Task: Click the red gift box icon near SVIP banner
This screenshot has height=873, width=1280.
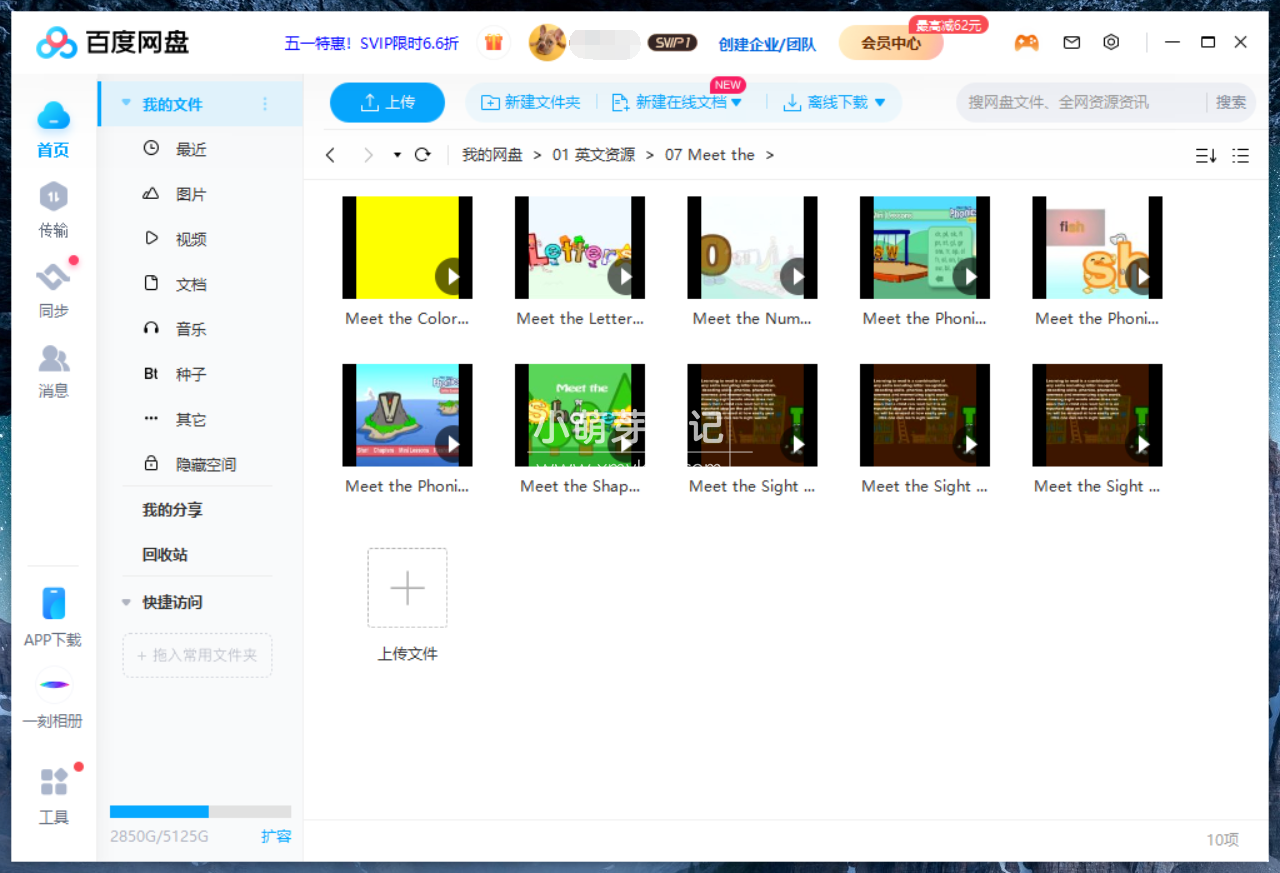Action: tap(493, 42)
